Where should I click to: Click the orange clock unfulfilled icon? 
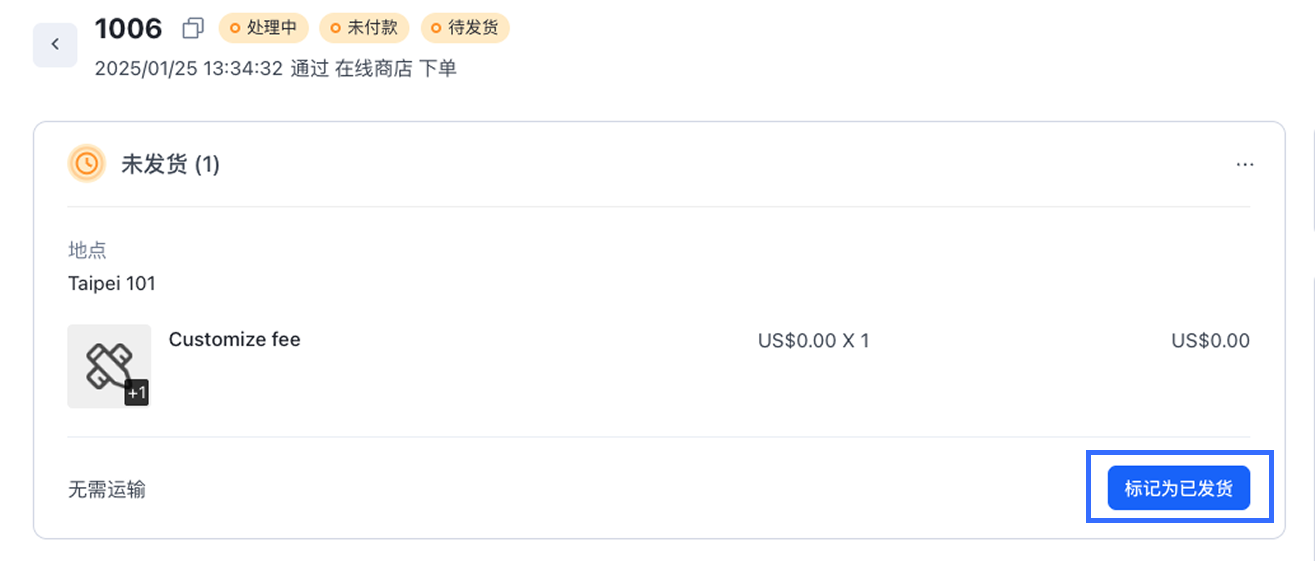pos(87,164)
